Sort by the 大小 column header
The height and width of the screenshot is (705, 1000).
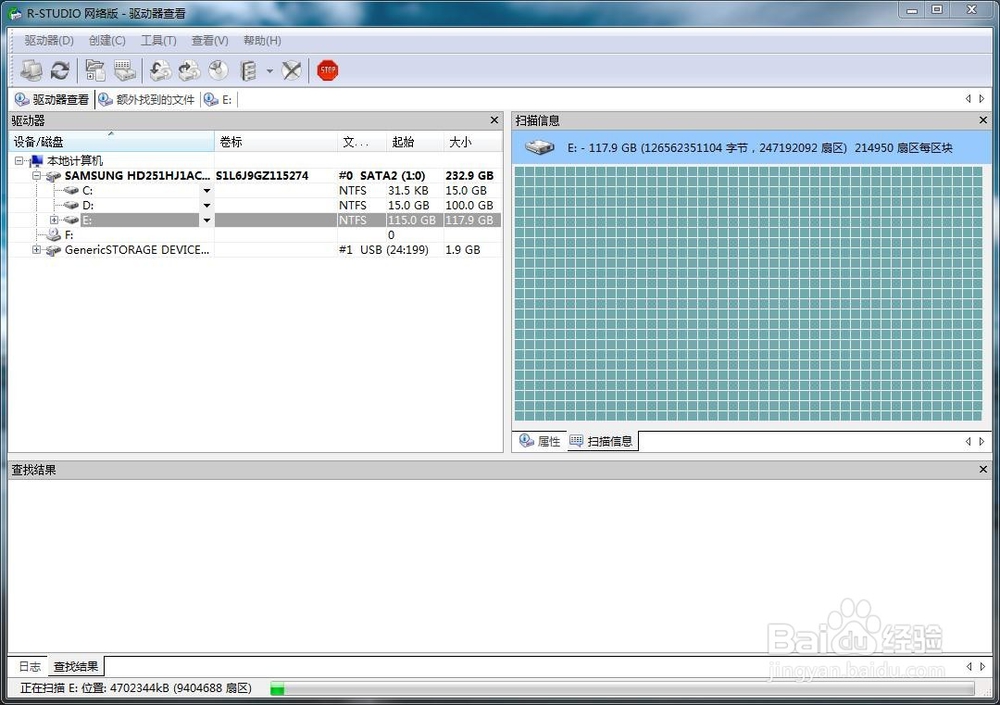coord(472,142)
